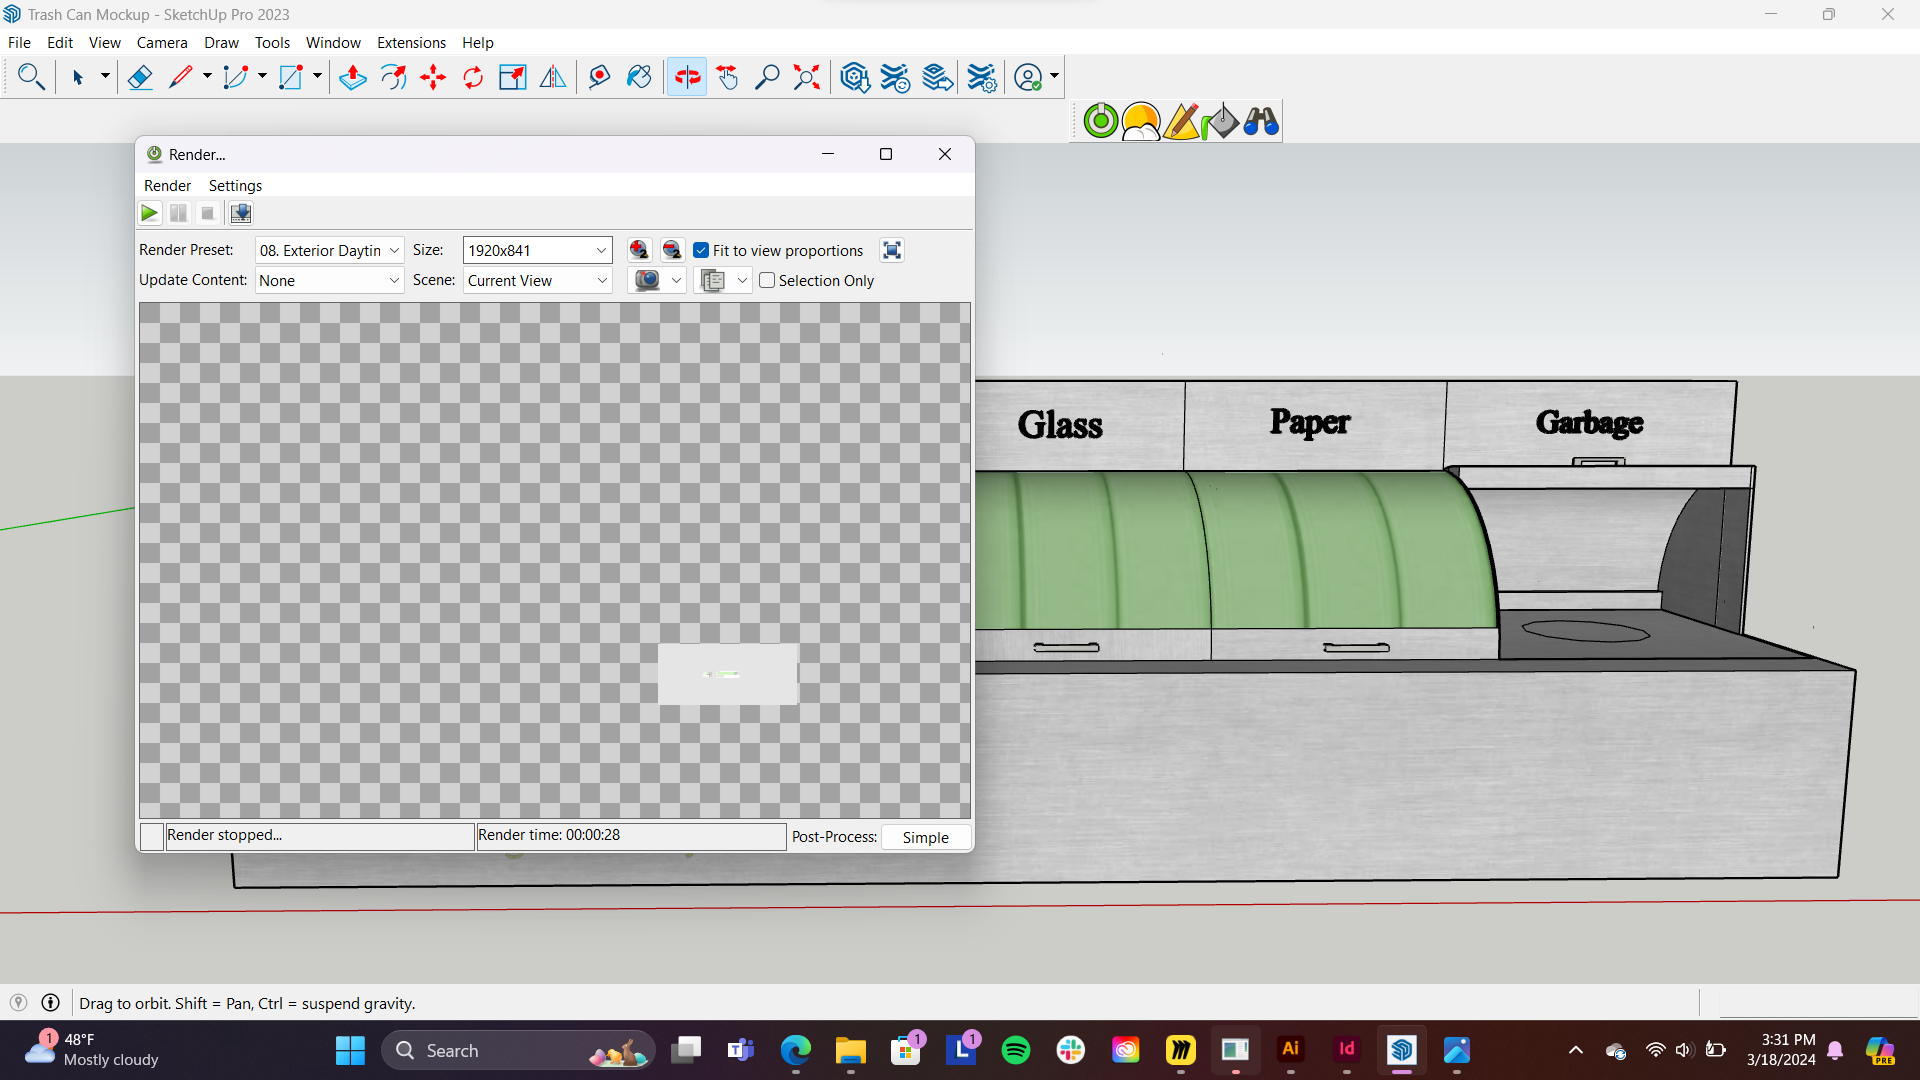Click the Pause Render button
1920x1080 pixels.
coord(179,212)
